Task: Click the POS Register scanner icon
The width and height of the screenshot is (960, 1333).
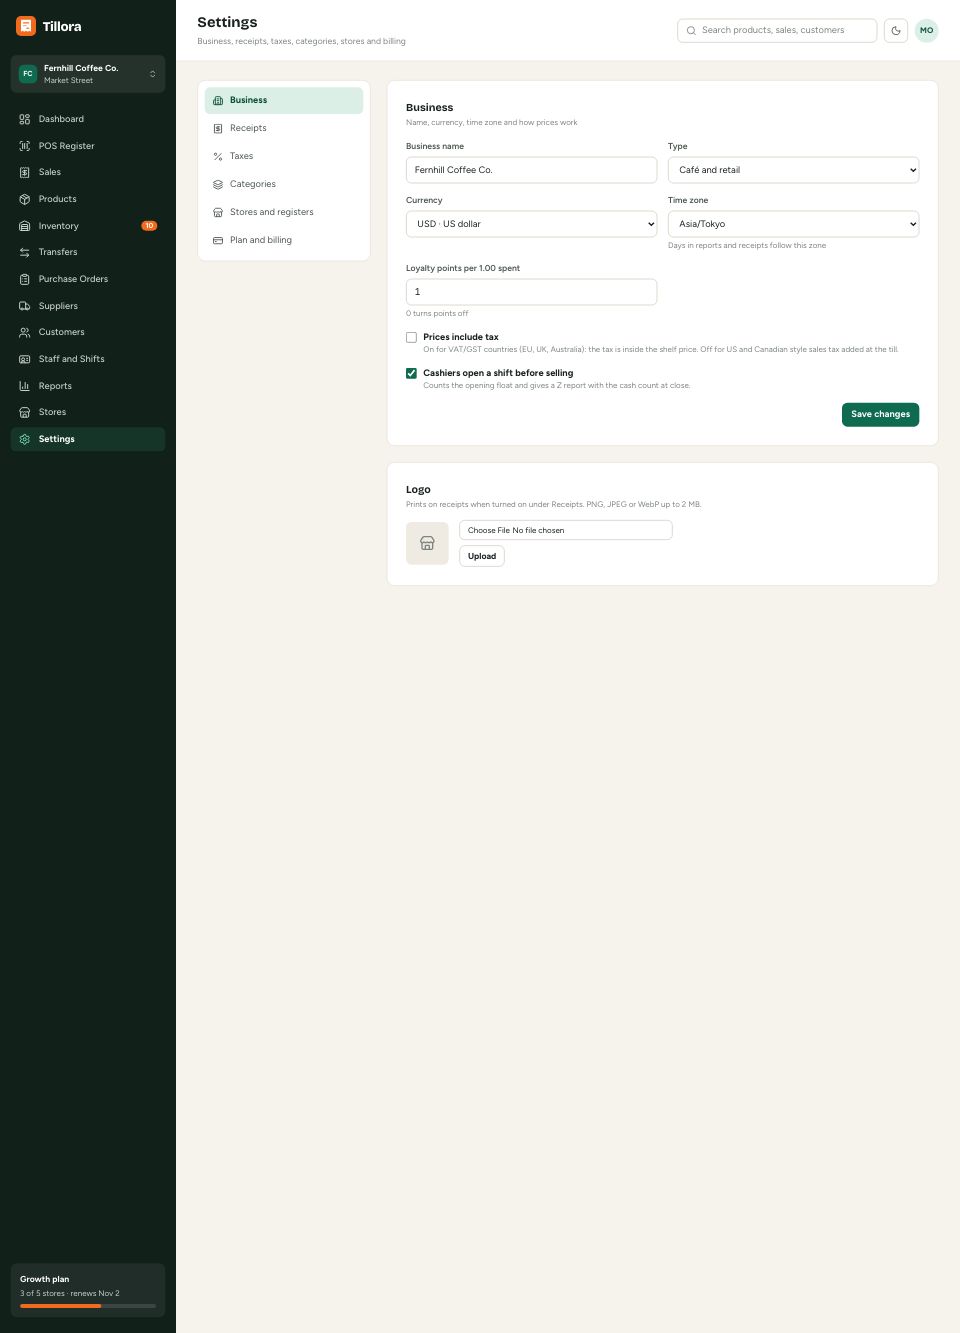Action: [x=25, y=146]
